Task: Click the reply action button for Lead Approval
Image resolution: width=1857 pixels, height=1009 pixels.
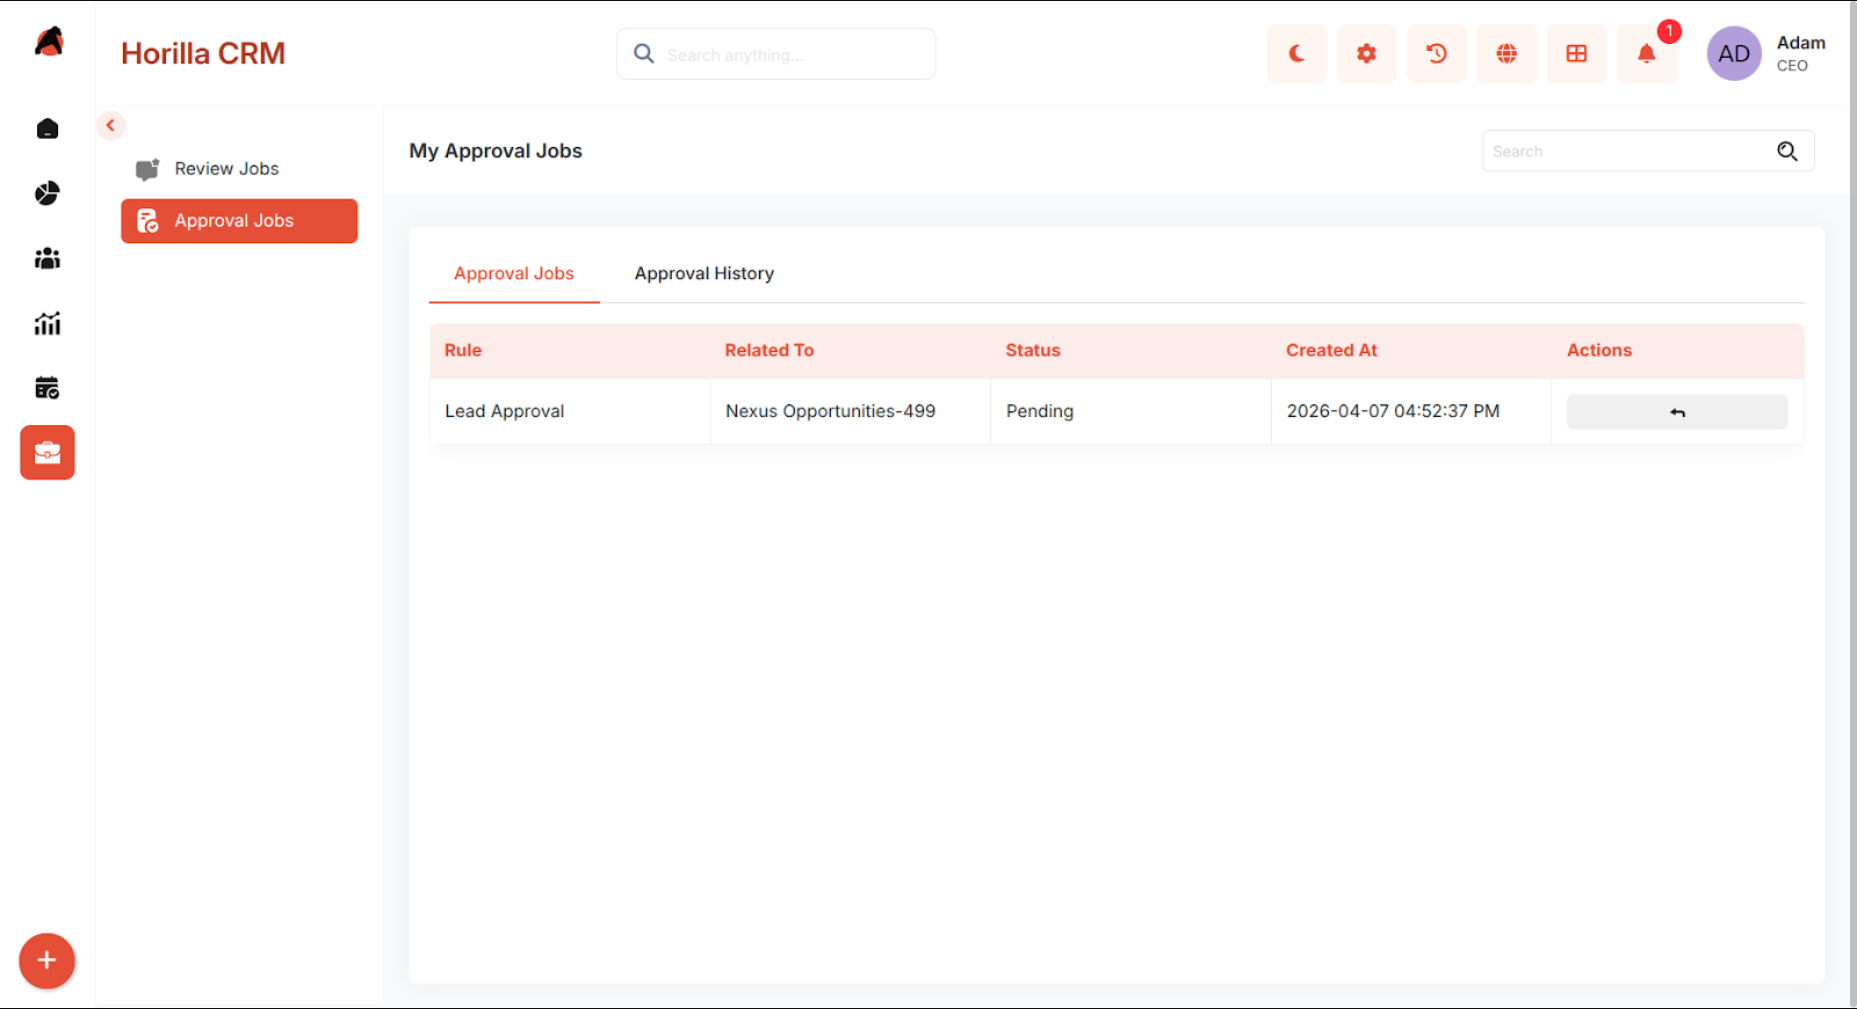Action: tap(1677, 412)
